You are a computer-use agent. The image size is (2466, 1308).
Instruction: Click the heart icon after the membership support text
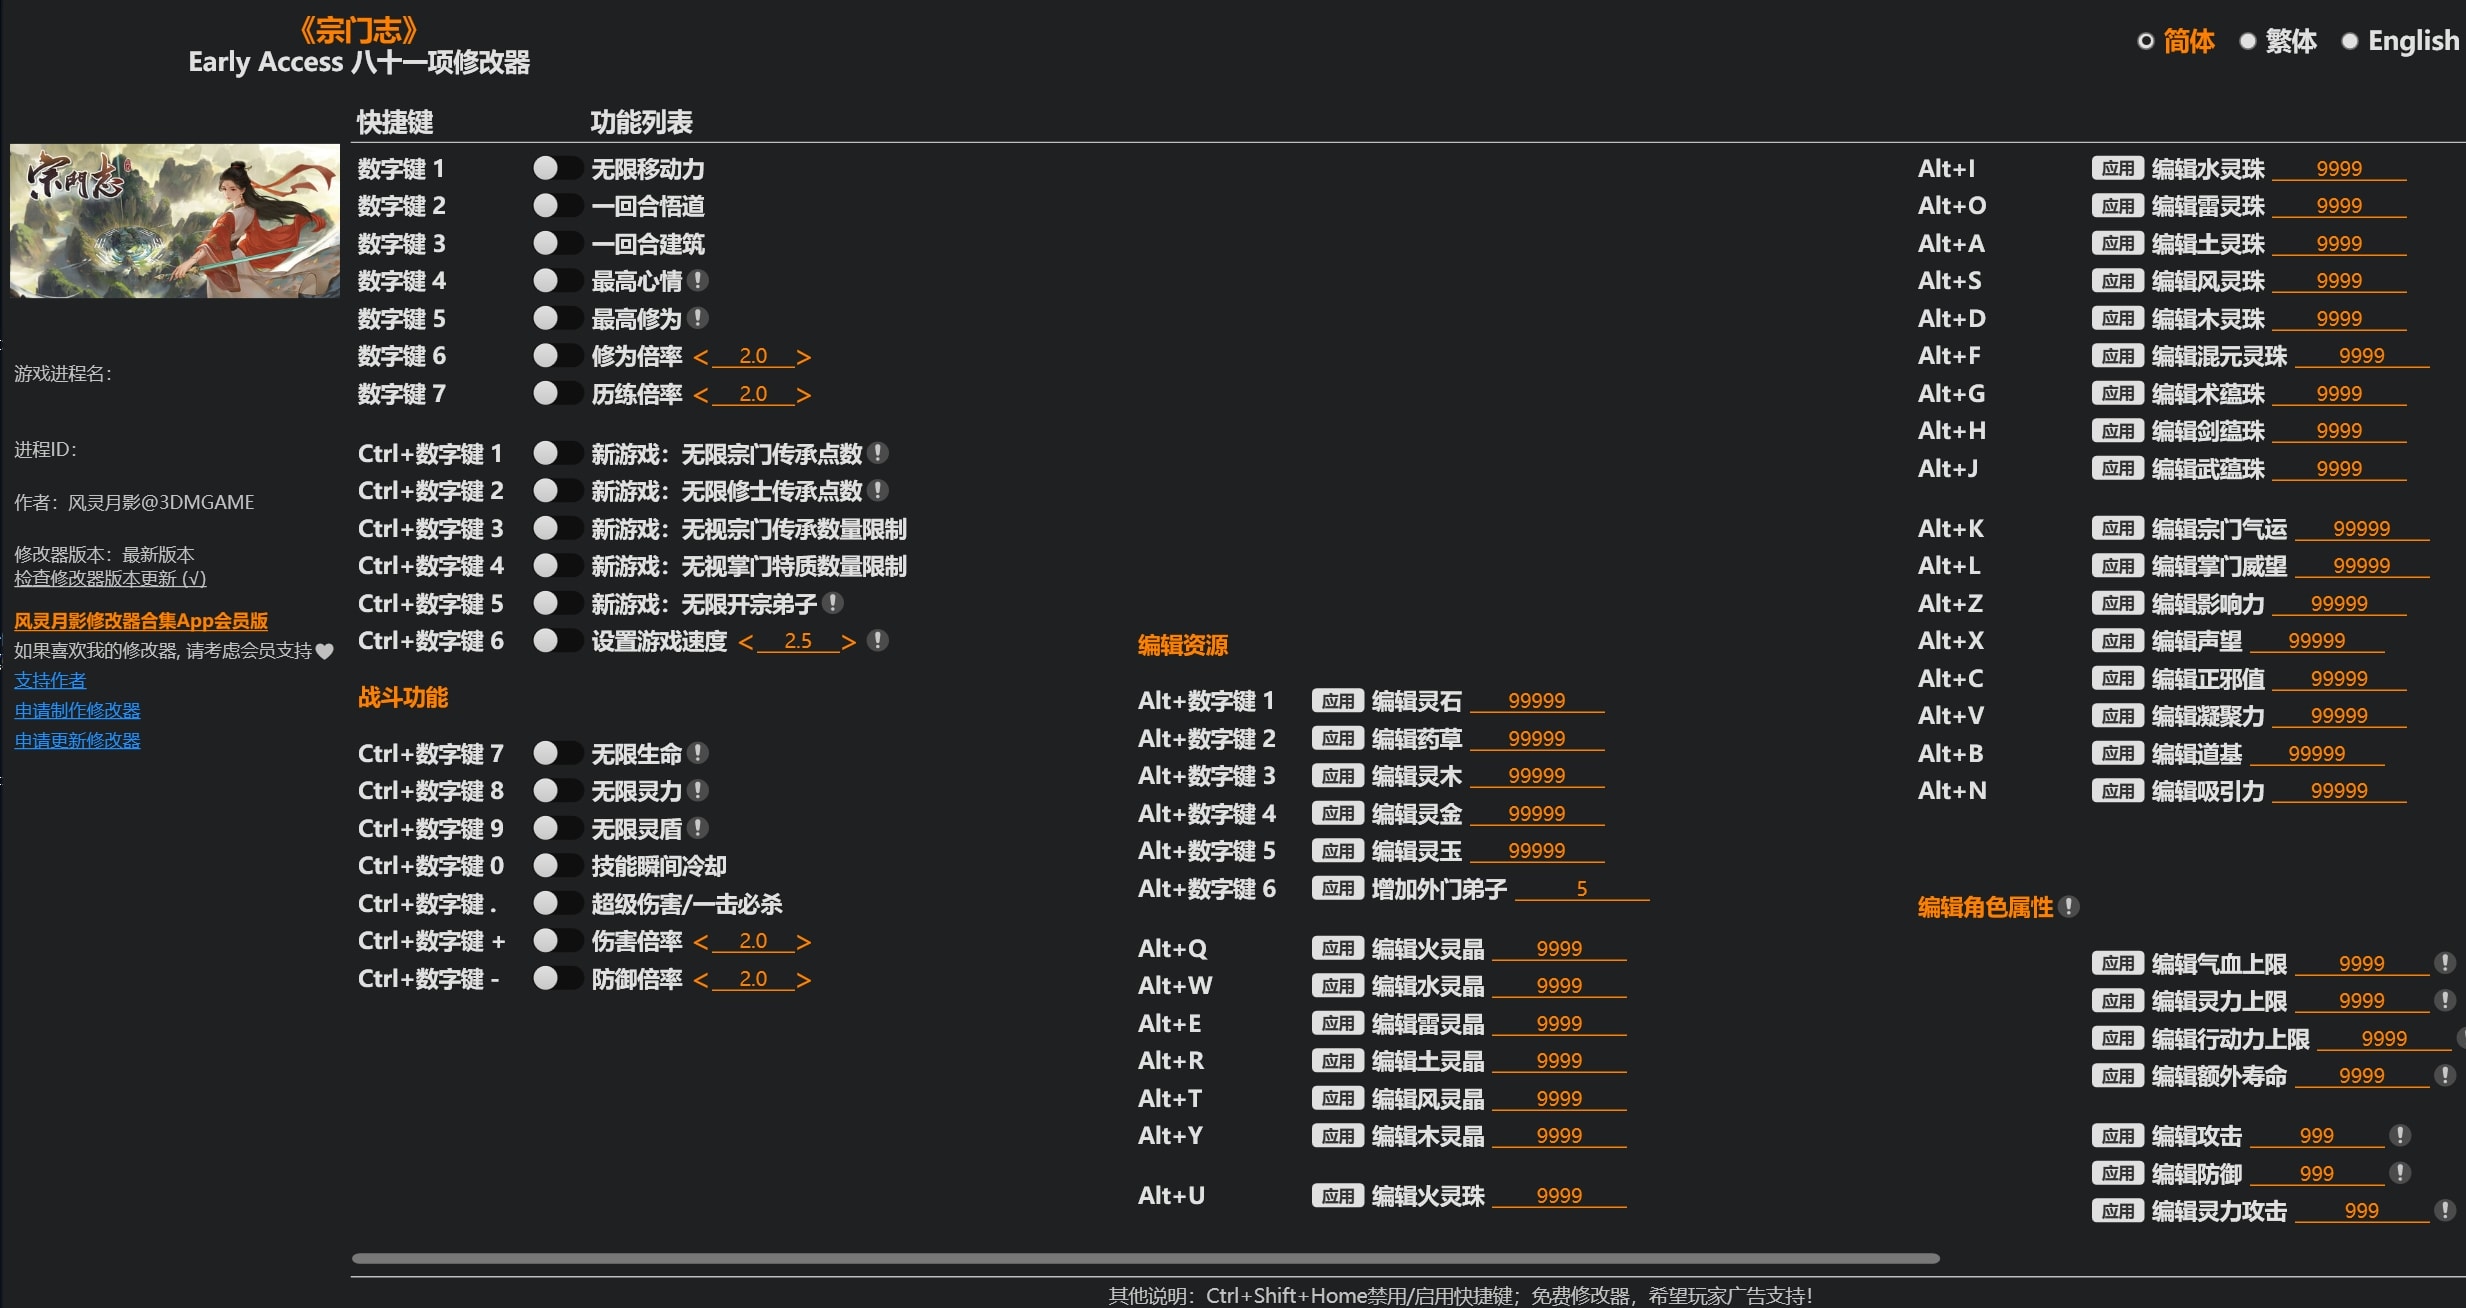click(325, 651)
